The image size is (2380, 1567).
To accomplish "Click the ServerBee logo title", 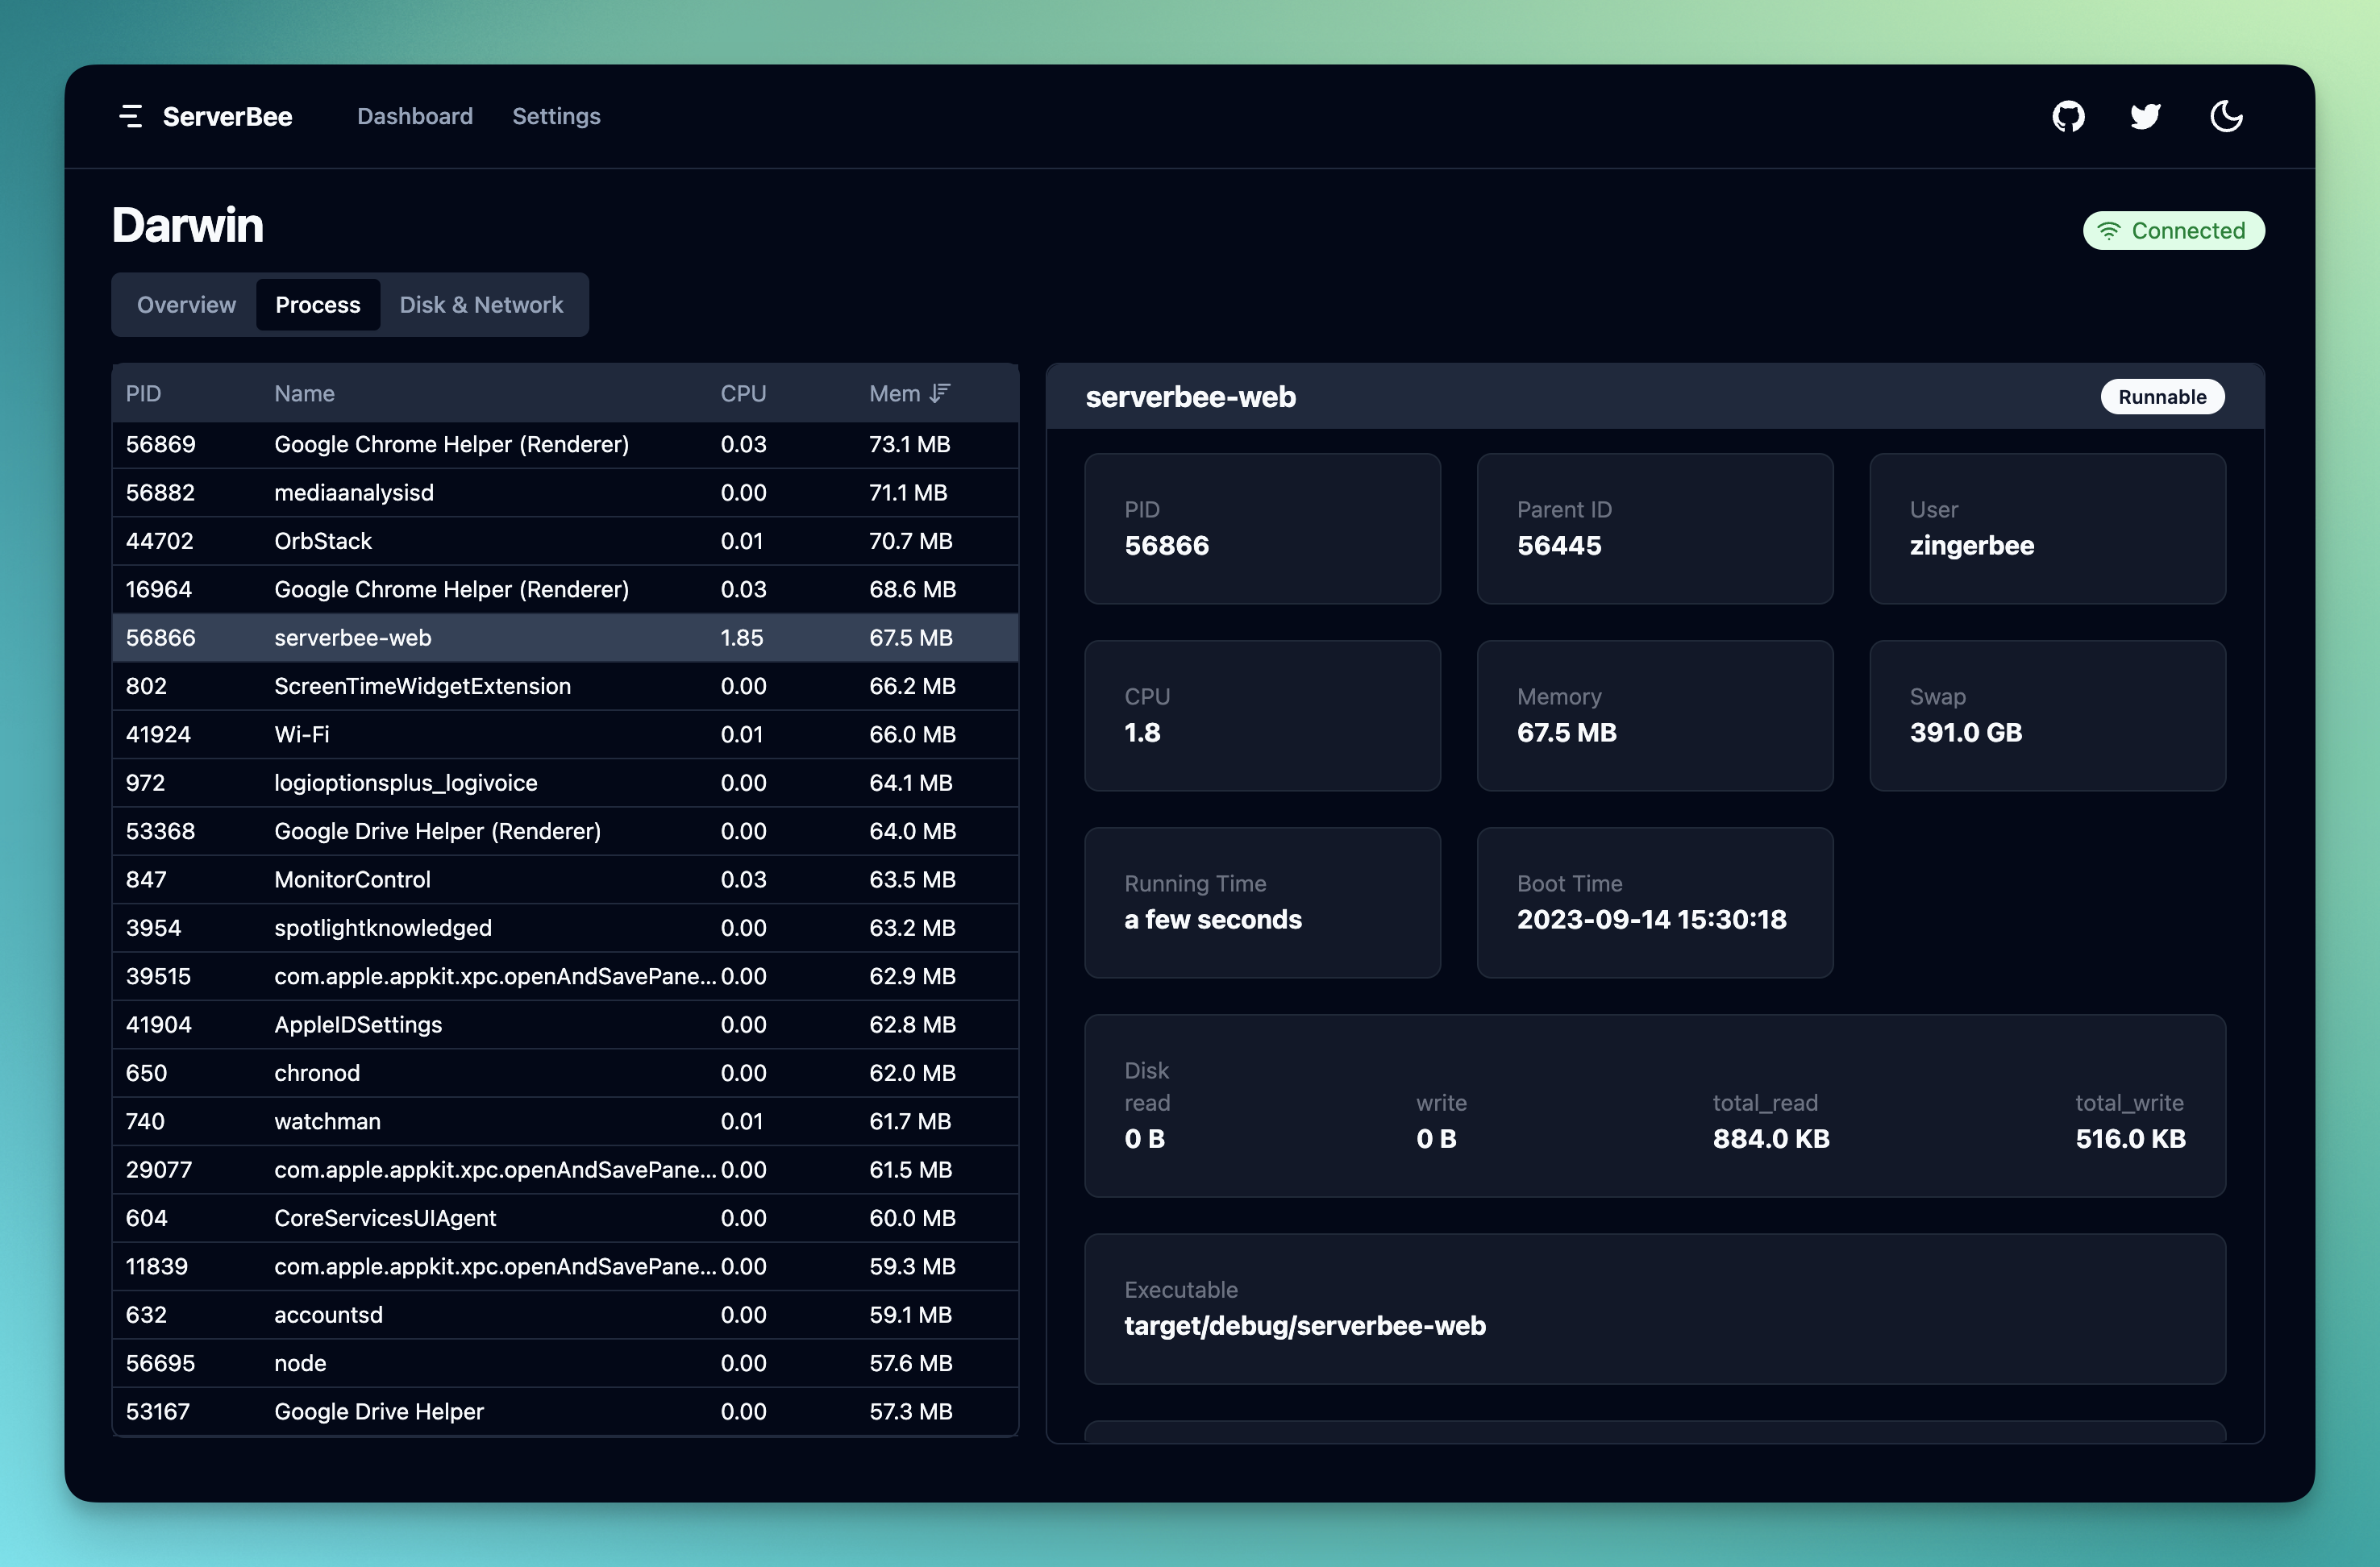I will click(227, 116).
